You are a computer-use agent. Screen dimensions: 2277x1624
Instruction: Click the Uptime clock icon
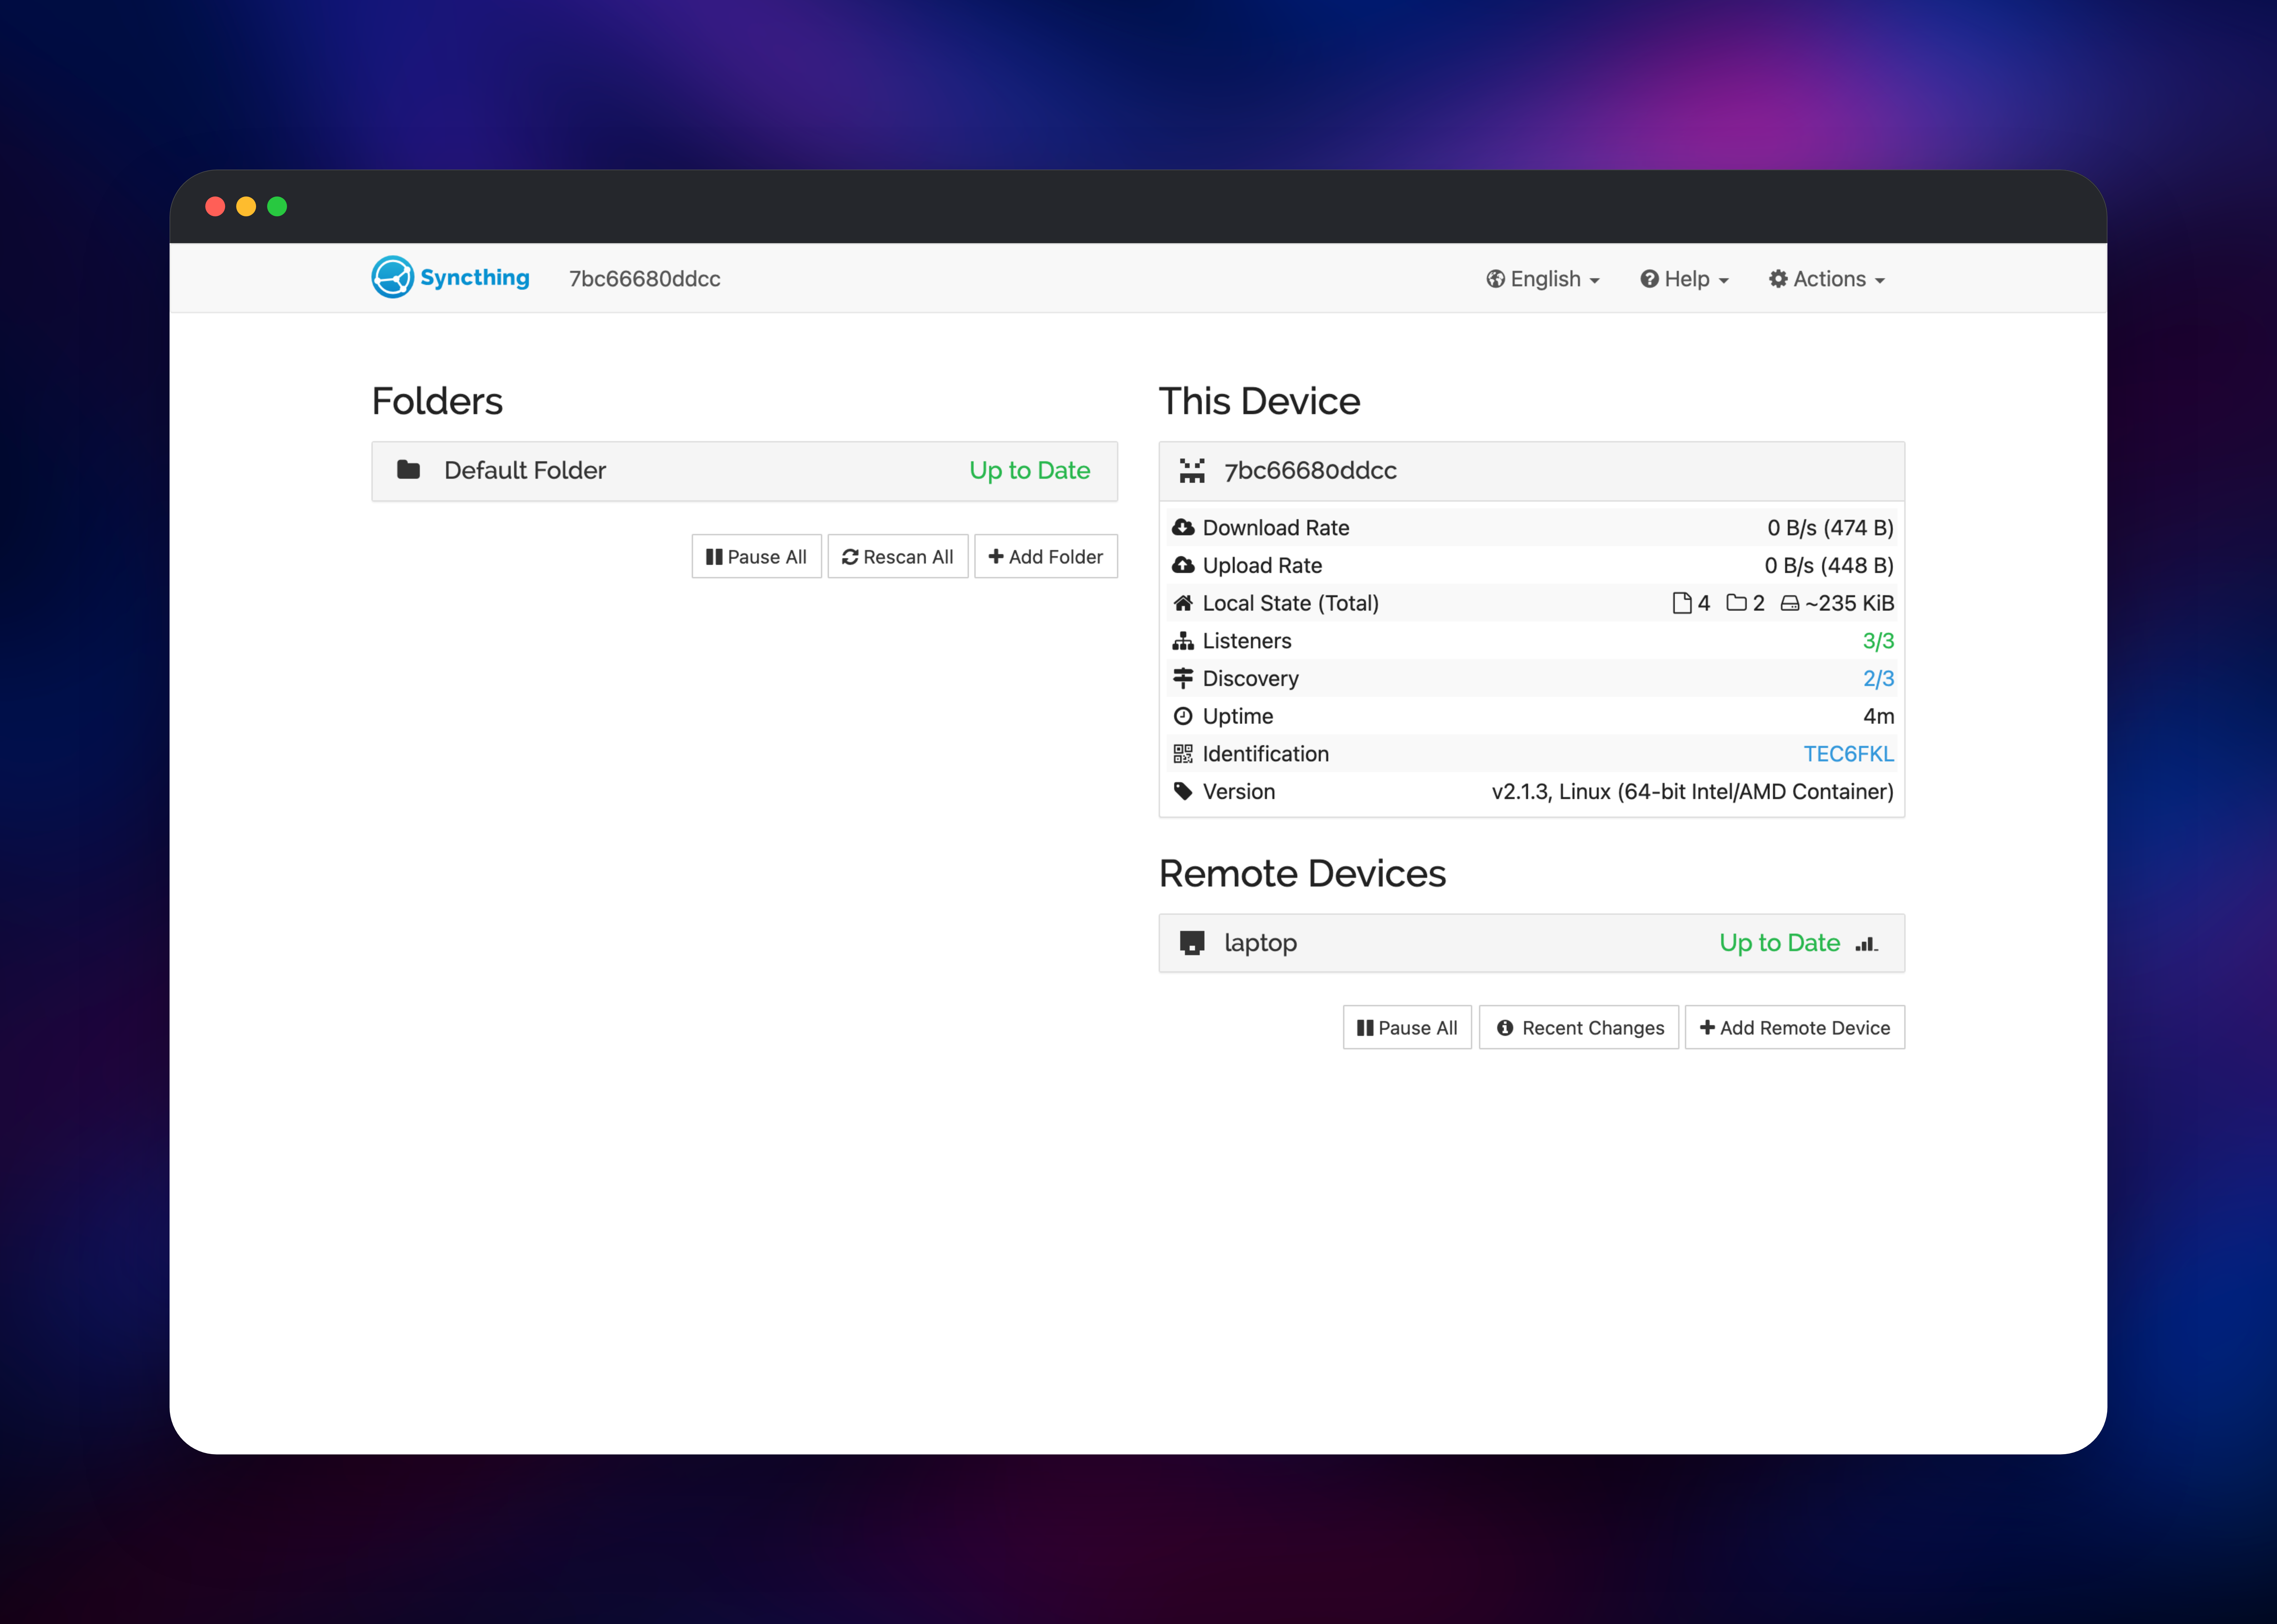click(x=1183, y=716)
